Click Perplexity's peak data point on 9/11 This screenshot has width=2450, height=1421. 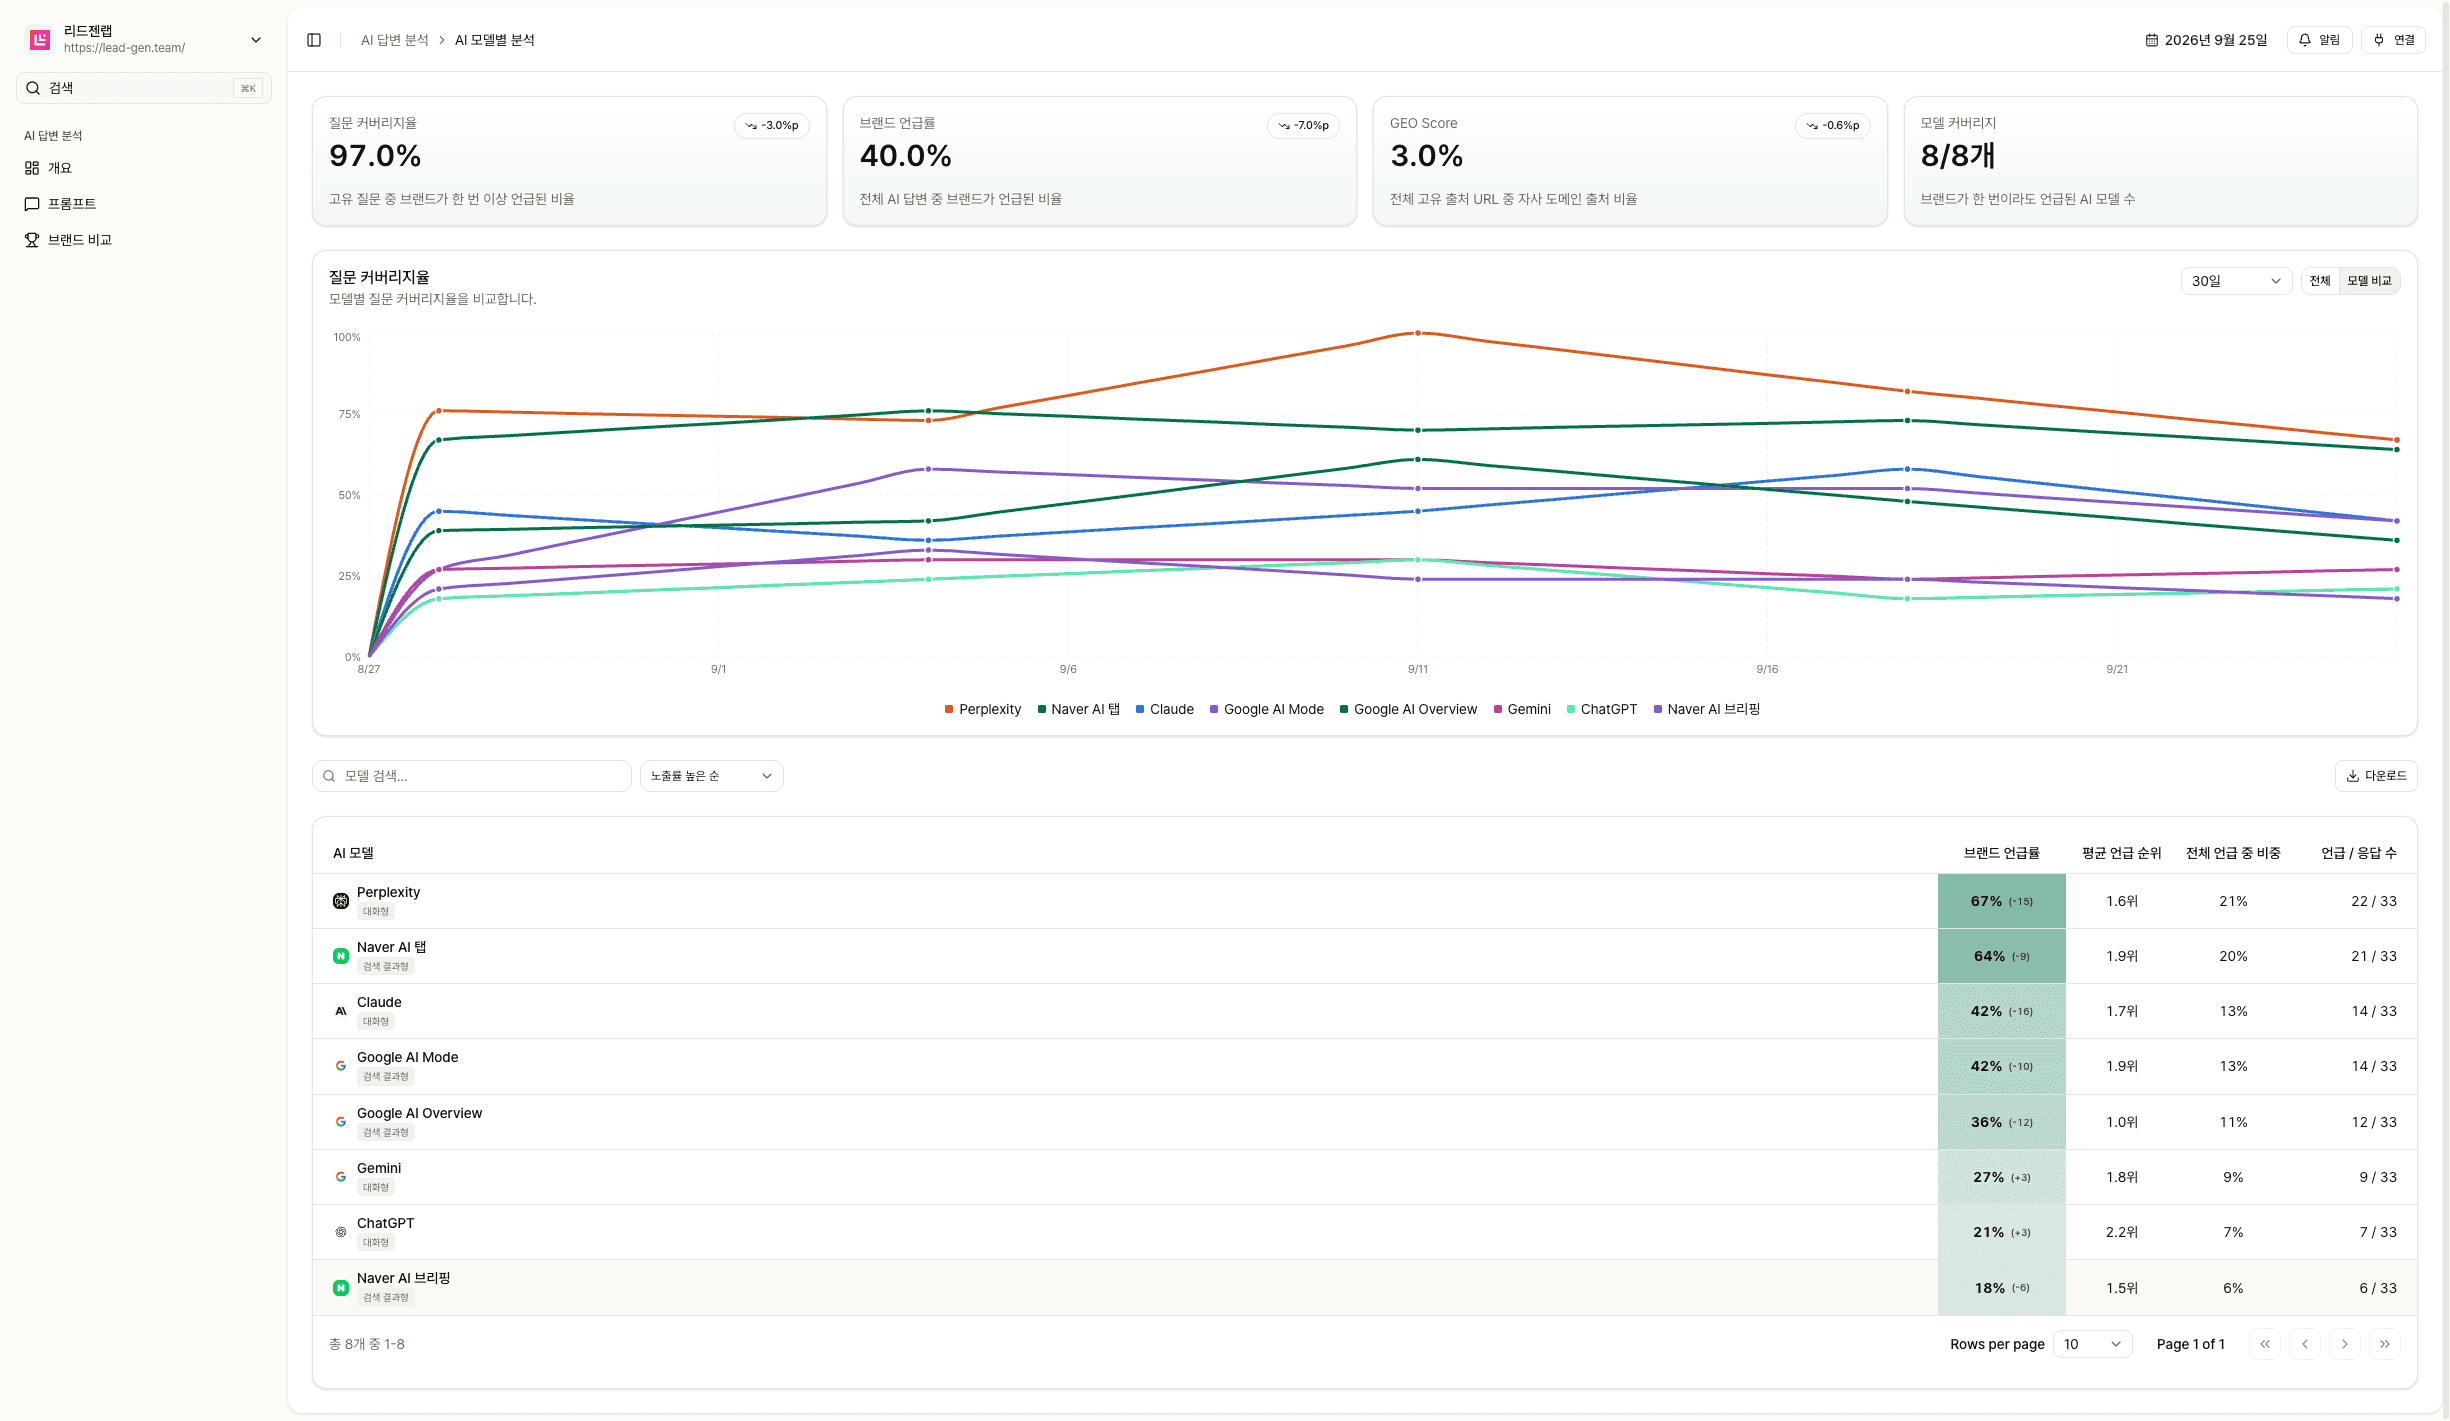coord(1418,333)
